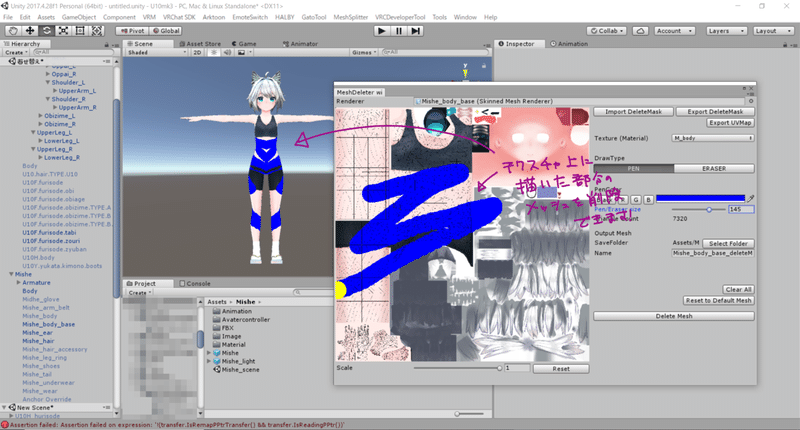Click the renderer object picker circle
This screenshot has width=800, height=430.
(751, 101)
